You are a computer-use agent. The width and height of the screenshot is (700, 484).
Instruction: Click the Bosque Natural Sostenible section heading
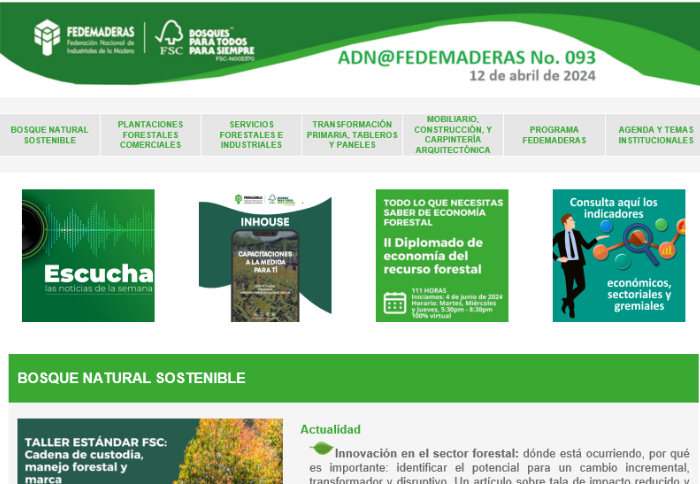[x=131, y=378]
